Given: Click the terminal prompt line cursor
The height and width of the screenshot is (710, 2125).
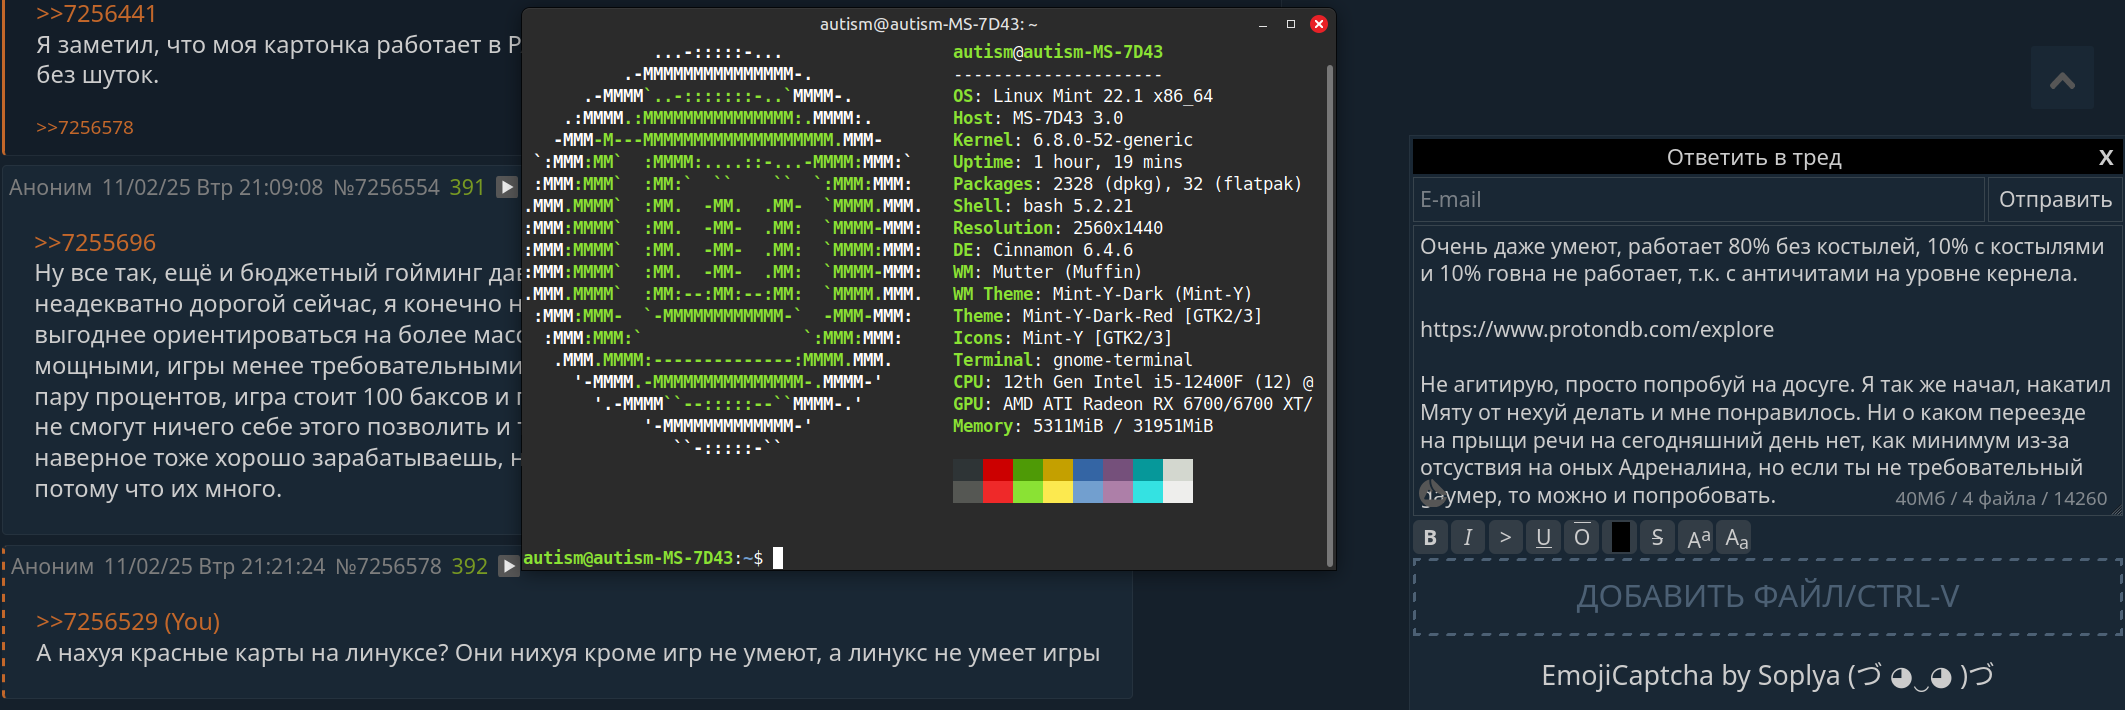Looking at the screenshot, I should 778,557.
